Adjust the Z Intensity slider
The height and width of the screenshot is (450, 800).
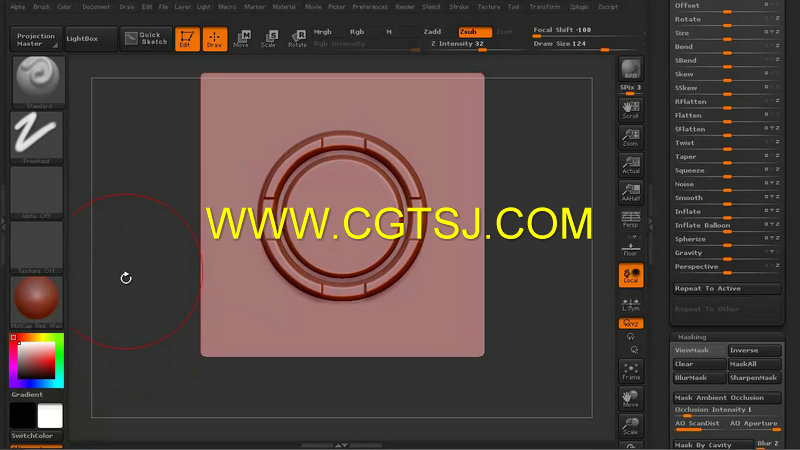click(x=476, y=45)
